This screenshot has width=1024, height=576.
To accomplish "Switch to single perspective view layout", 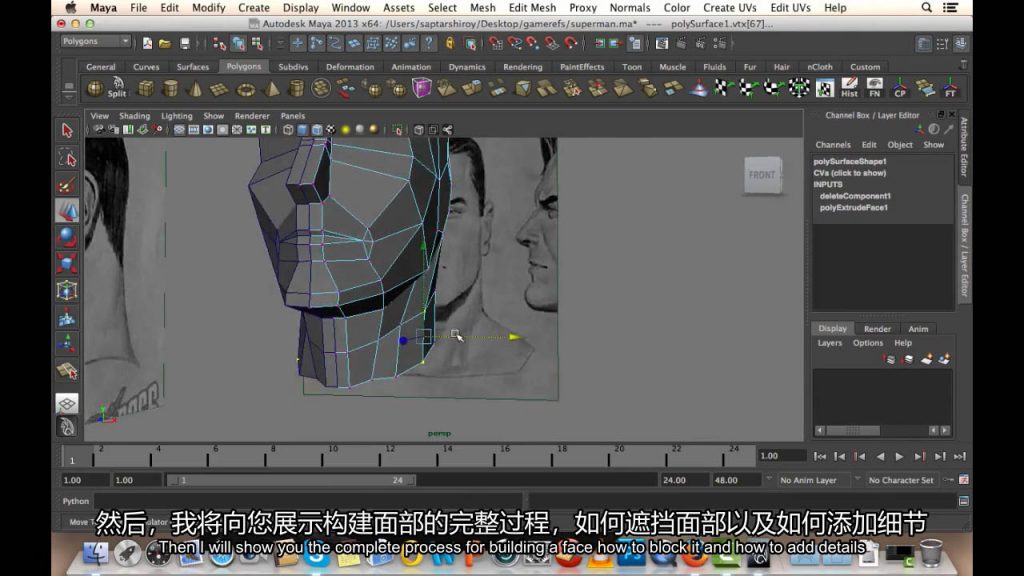I will tap(67, 403).
